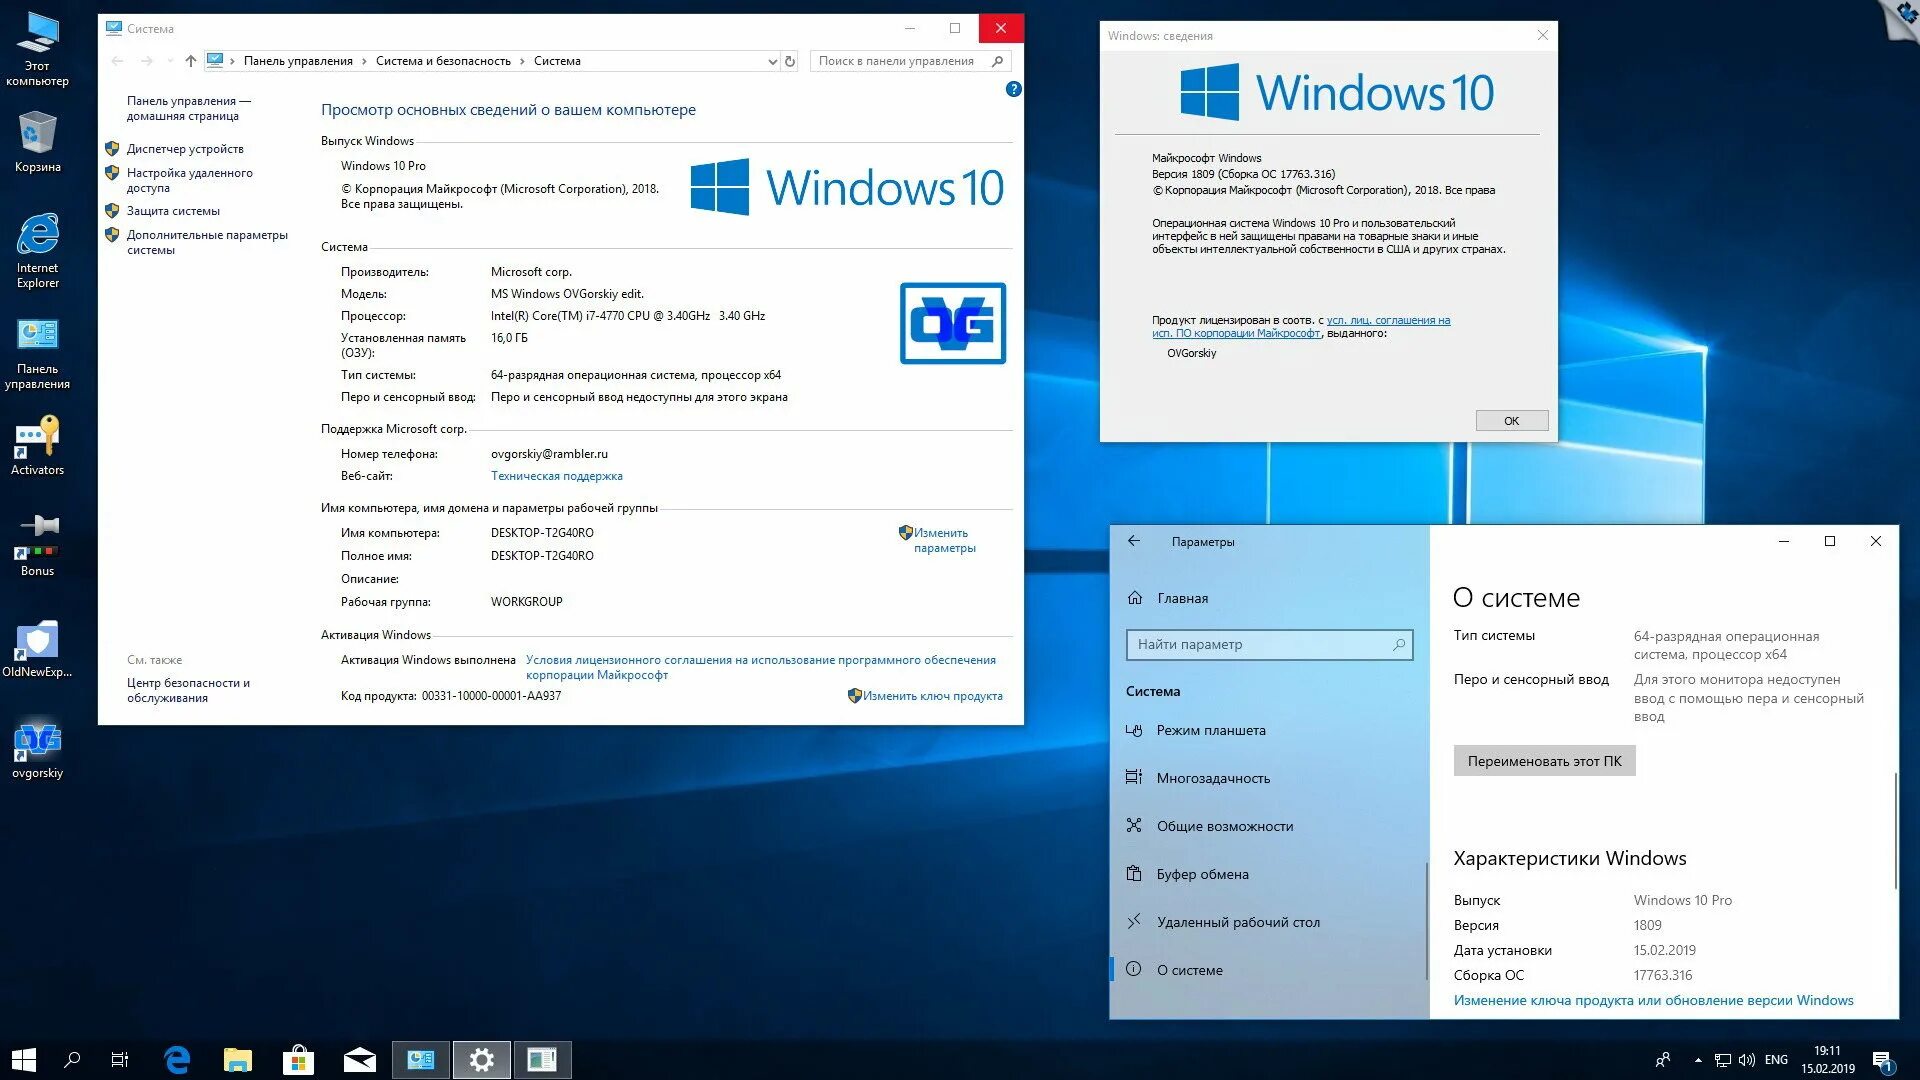
Task: Click the Up arrow navigation icon
Action: pyautogui.click(x=191, y=61)
